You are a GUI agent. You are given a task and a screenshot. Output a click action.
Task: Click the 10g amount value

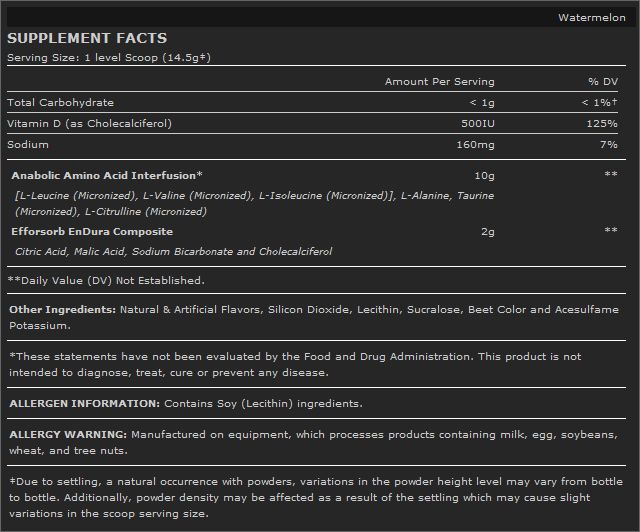coord(484,175)
